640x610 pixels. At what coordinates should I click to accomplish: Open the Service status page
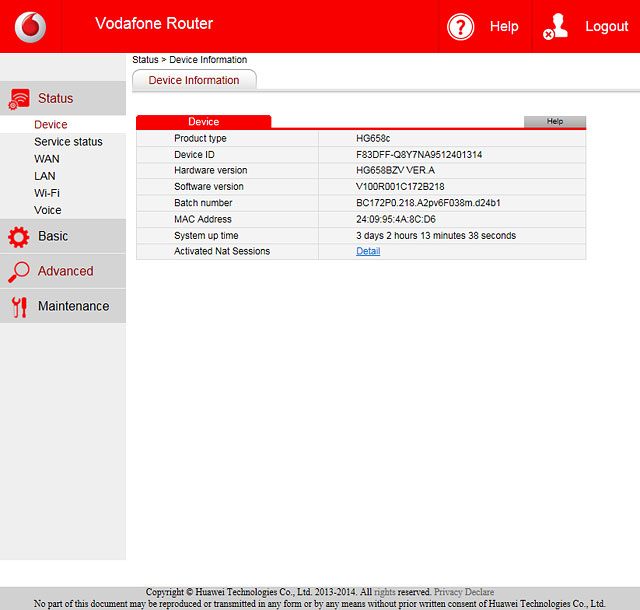68,142
